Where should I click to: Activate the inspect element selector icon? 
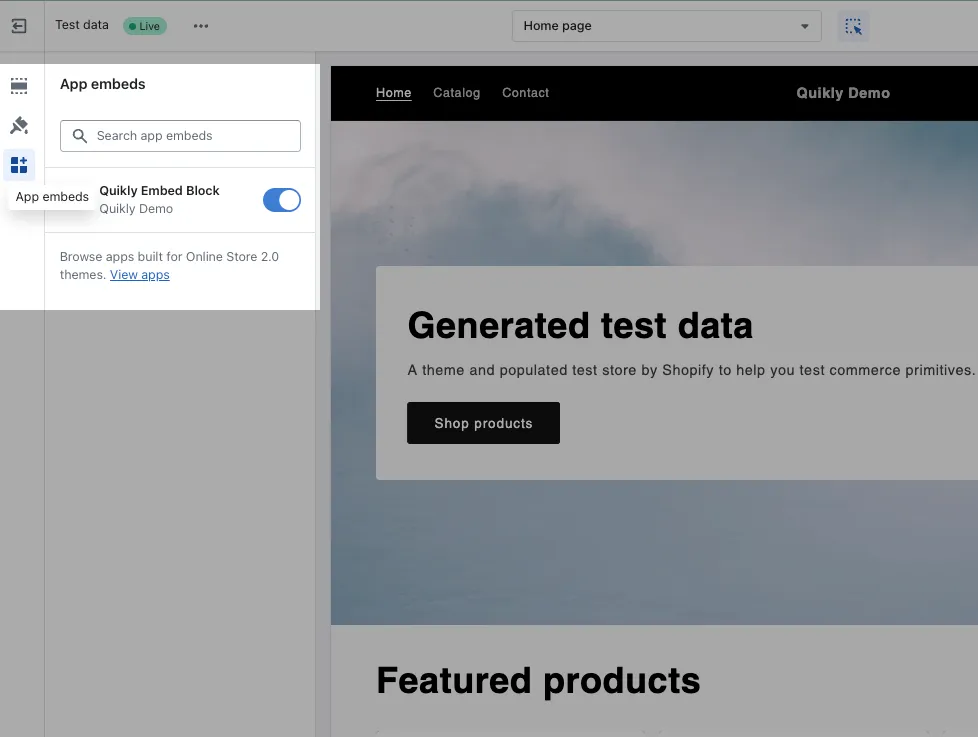tap(853, 25)
